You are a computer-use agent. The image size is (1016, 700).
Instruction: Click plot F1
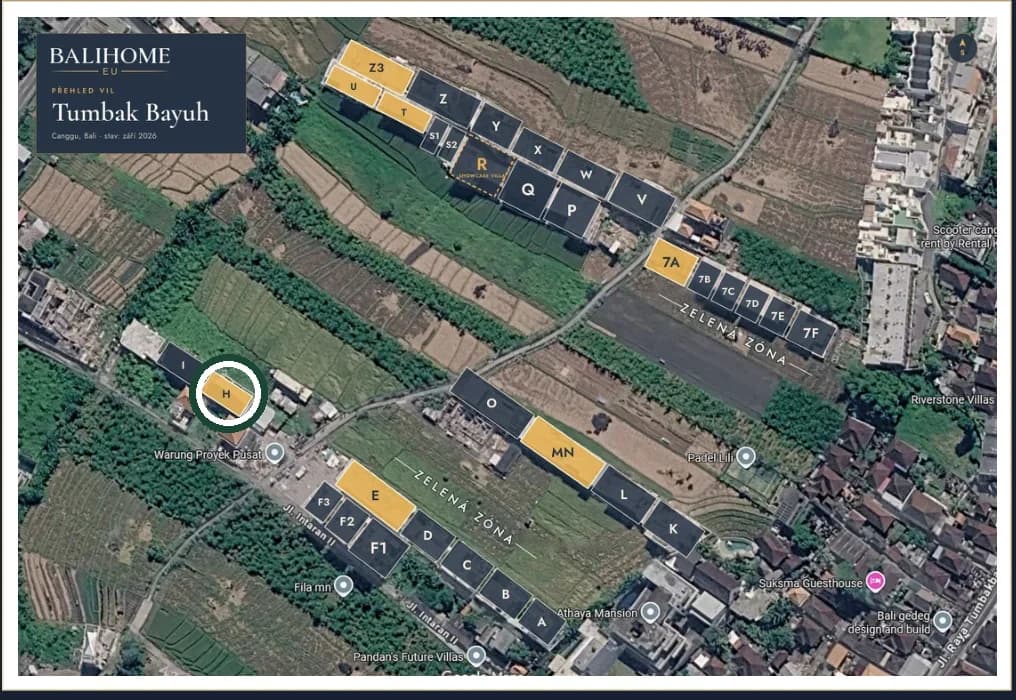[379, 548]
